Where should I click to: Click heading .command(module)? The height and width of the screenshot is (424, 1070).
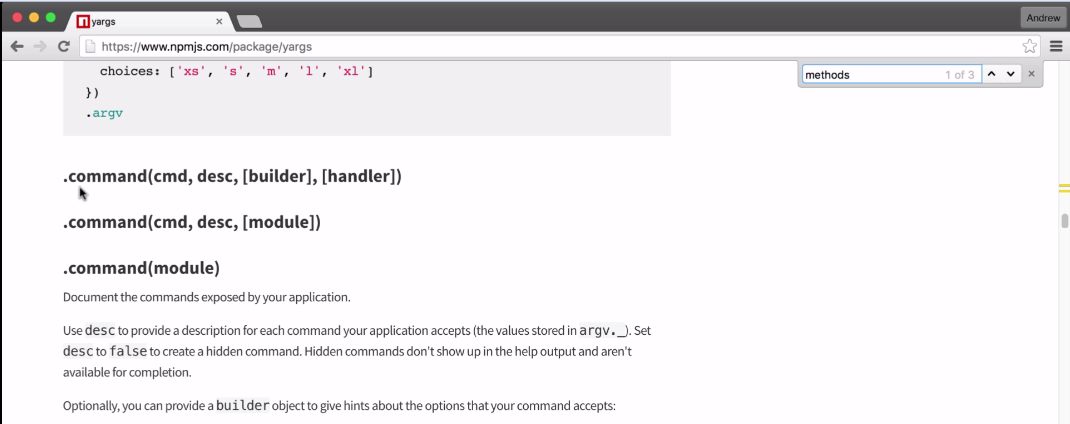(x=141, y=268)
